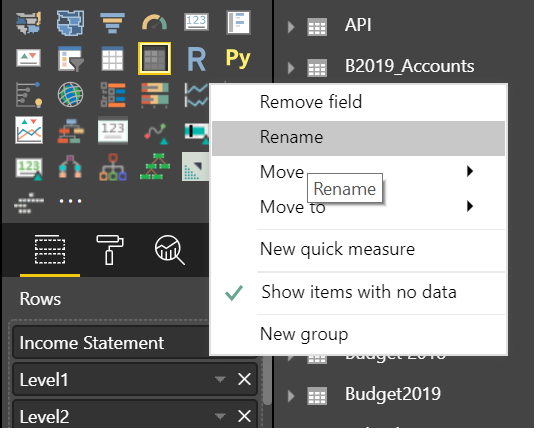Select the B2019_Accounts table name
The height and width of the screenshot is (446, 558).
pyautogui.click(x=410, y=66)
